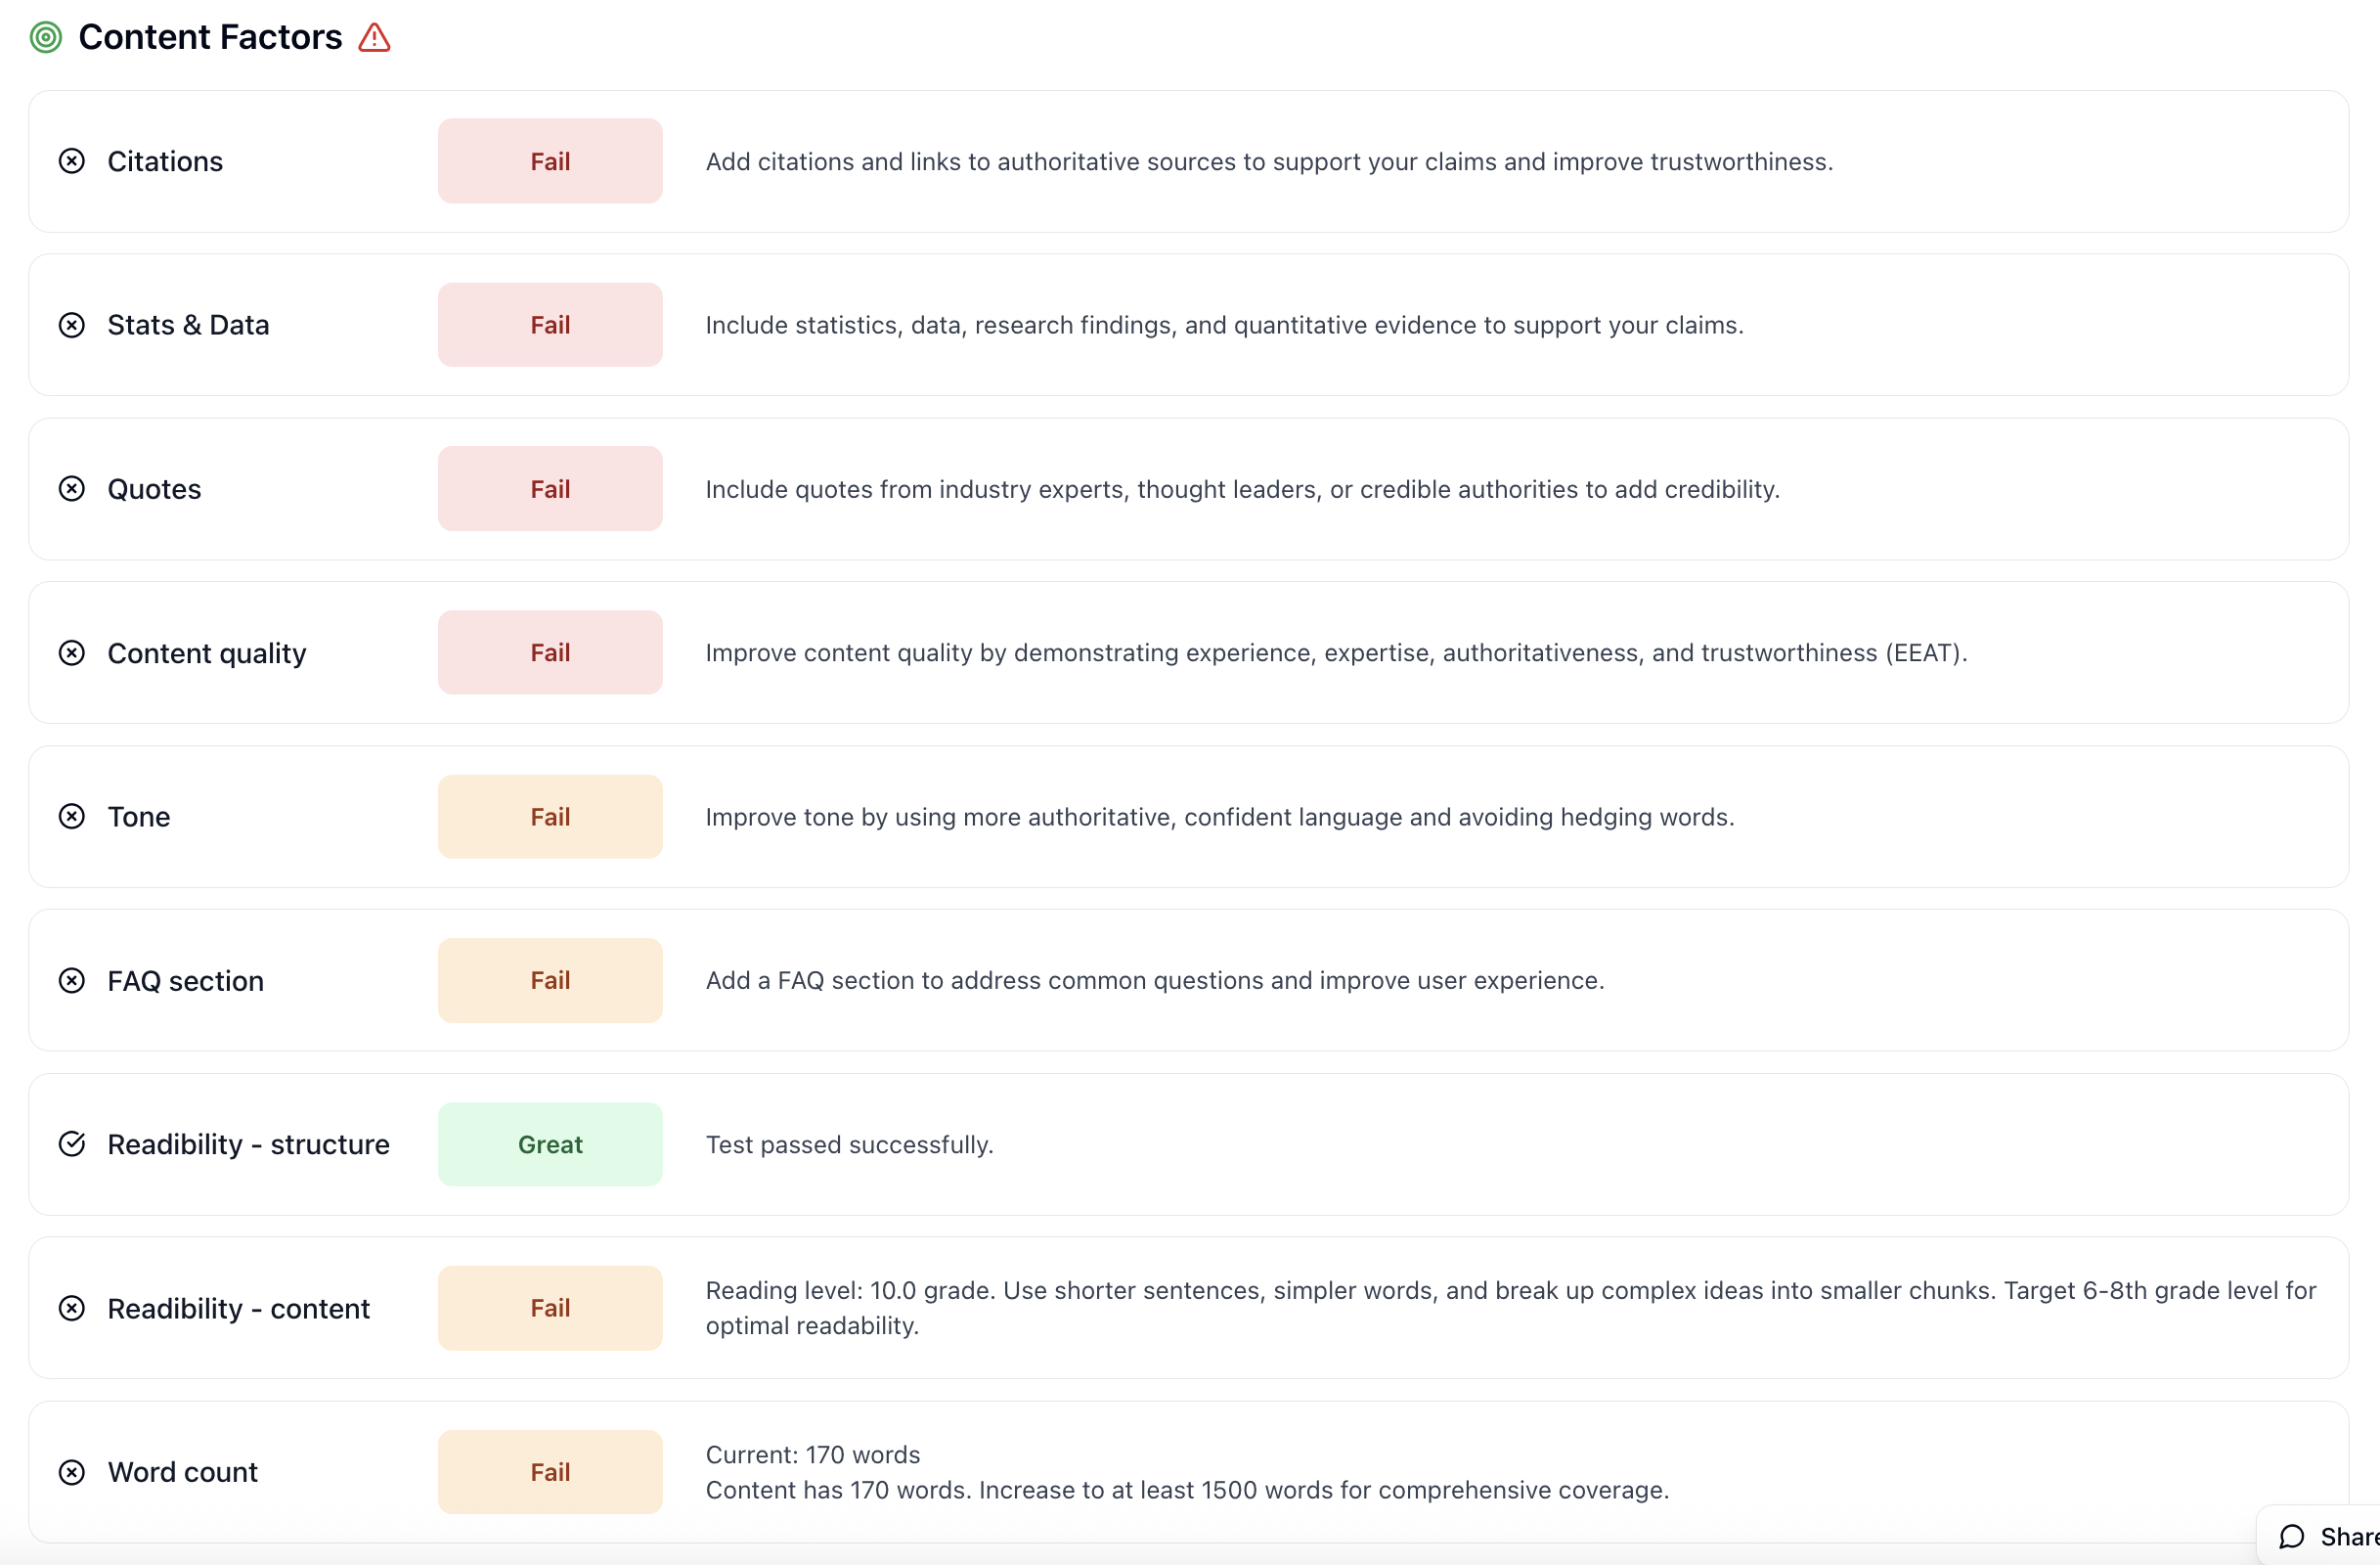This screenshot has height=1565, width=2380.
Task: Click the Fail badge for Word count
Action: point(550,1472)
